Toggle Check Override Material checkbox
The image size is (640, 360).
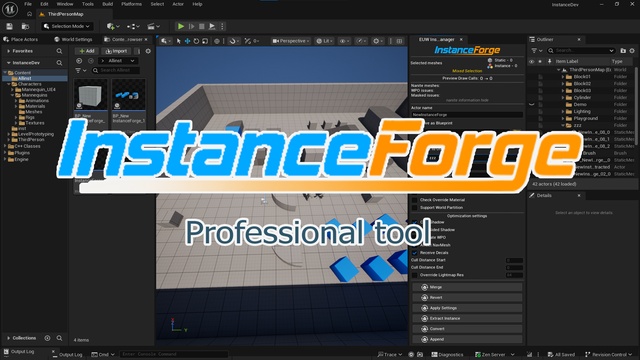(x=415, y=200)
